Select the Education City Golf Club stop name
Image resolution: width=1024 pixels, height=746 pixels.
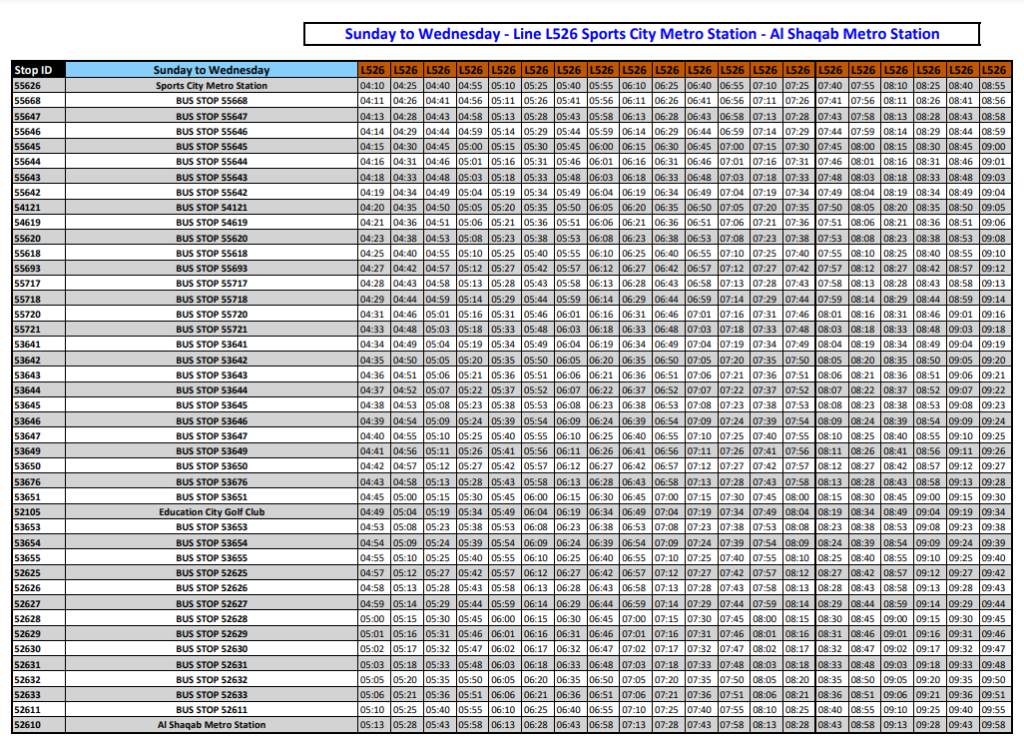click(211, 512)
